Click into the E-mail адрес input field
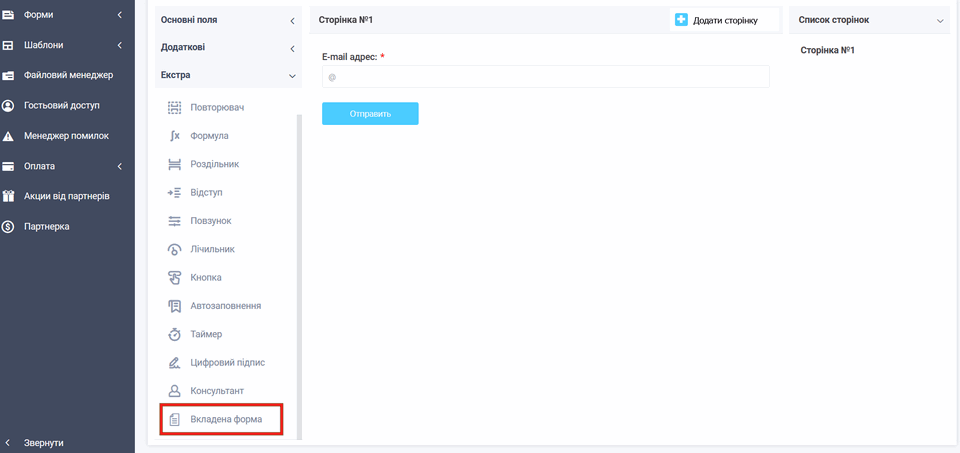 coord(546,77)
